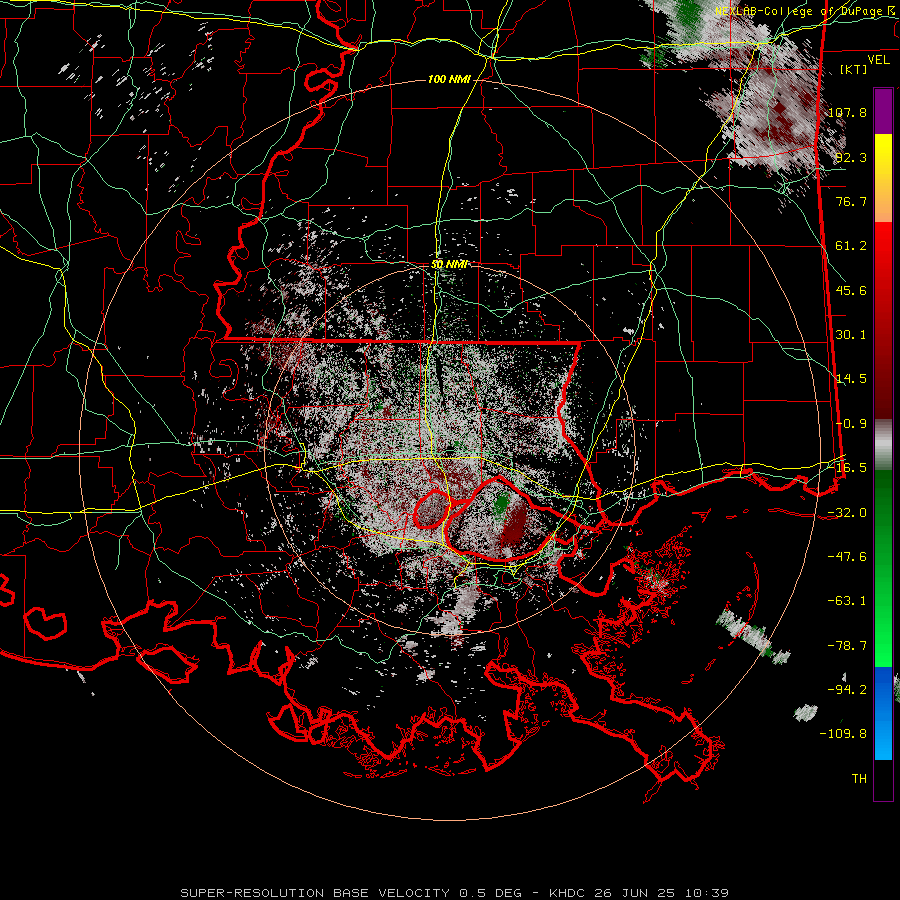This screenshot has height=900, width=900.
Task: Select the -47.6 velocity scale value
Action: [847, 557]
